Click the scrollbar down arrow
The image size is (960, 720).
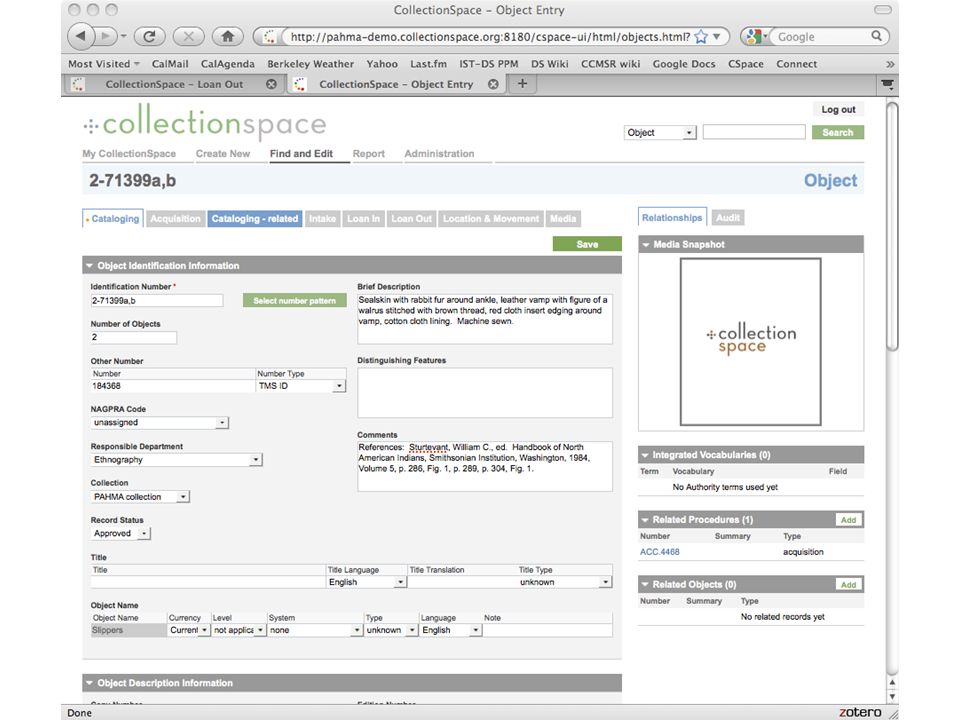tap(892, 696)
